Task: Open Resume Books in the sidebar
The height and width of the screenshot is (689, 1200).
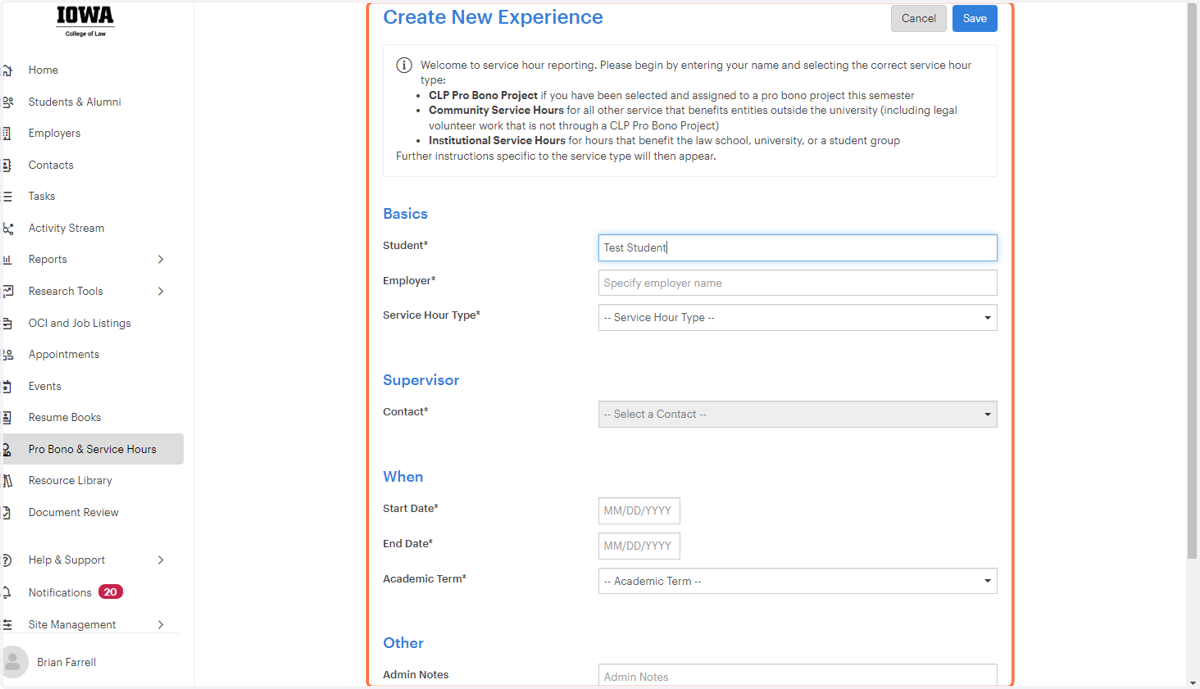Action: 64,417
